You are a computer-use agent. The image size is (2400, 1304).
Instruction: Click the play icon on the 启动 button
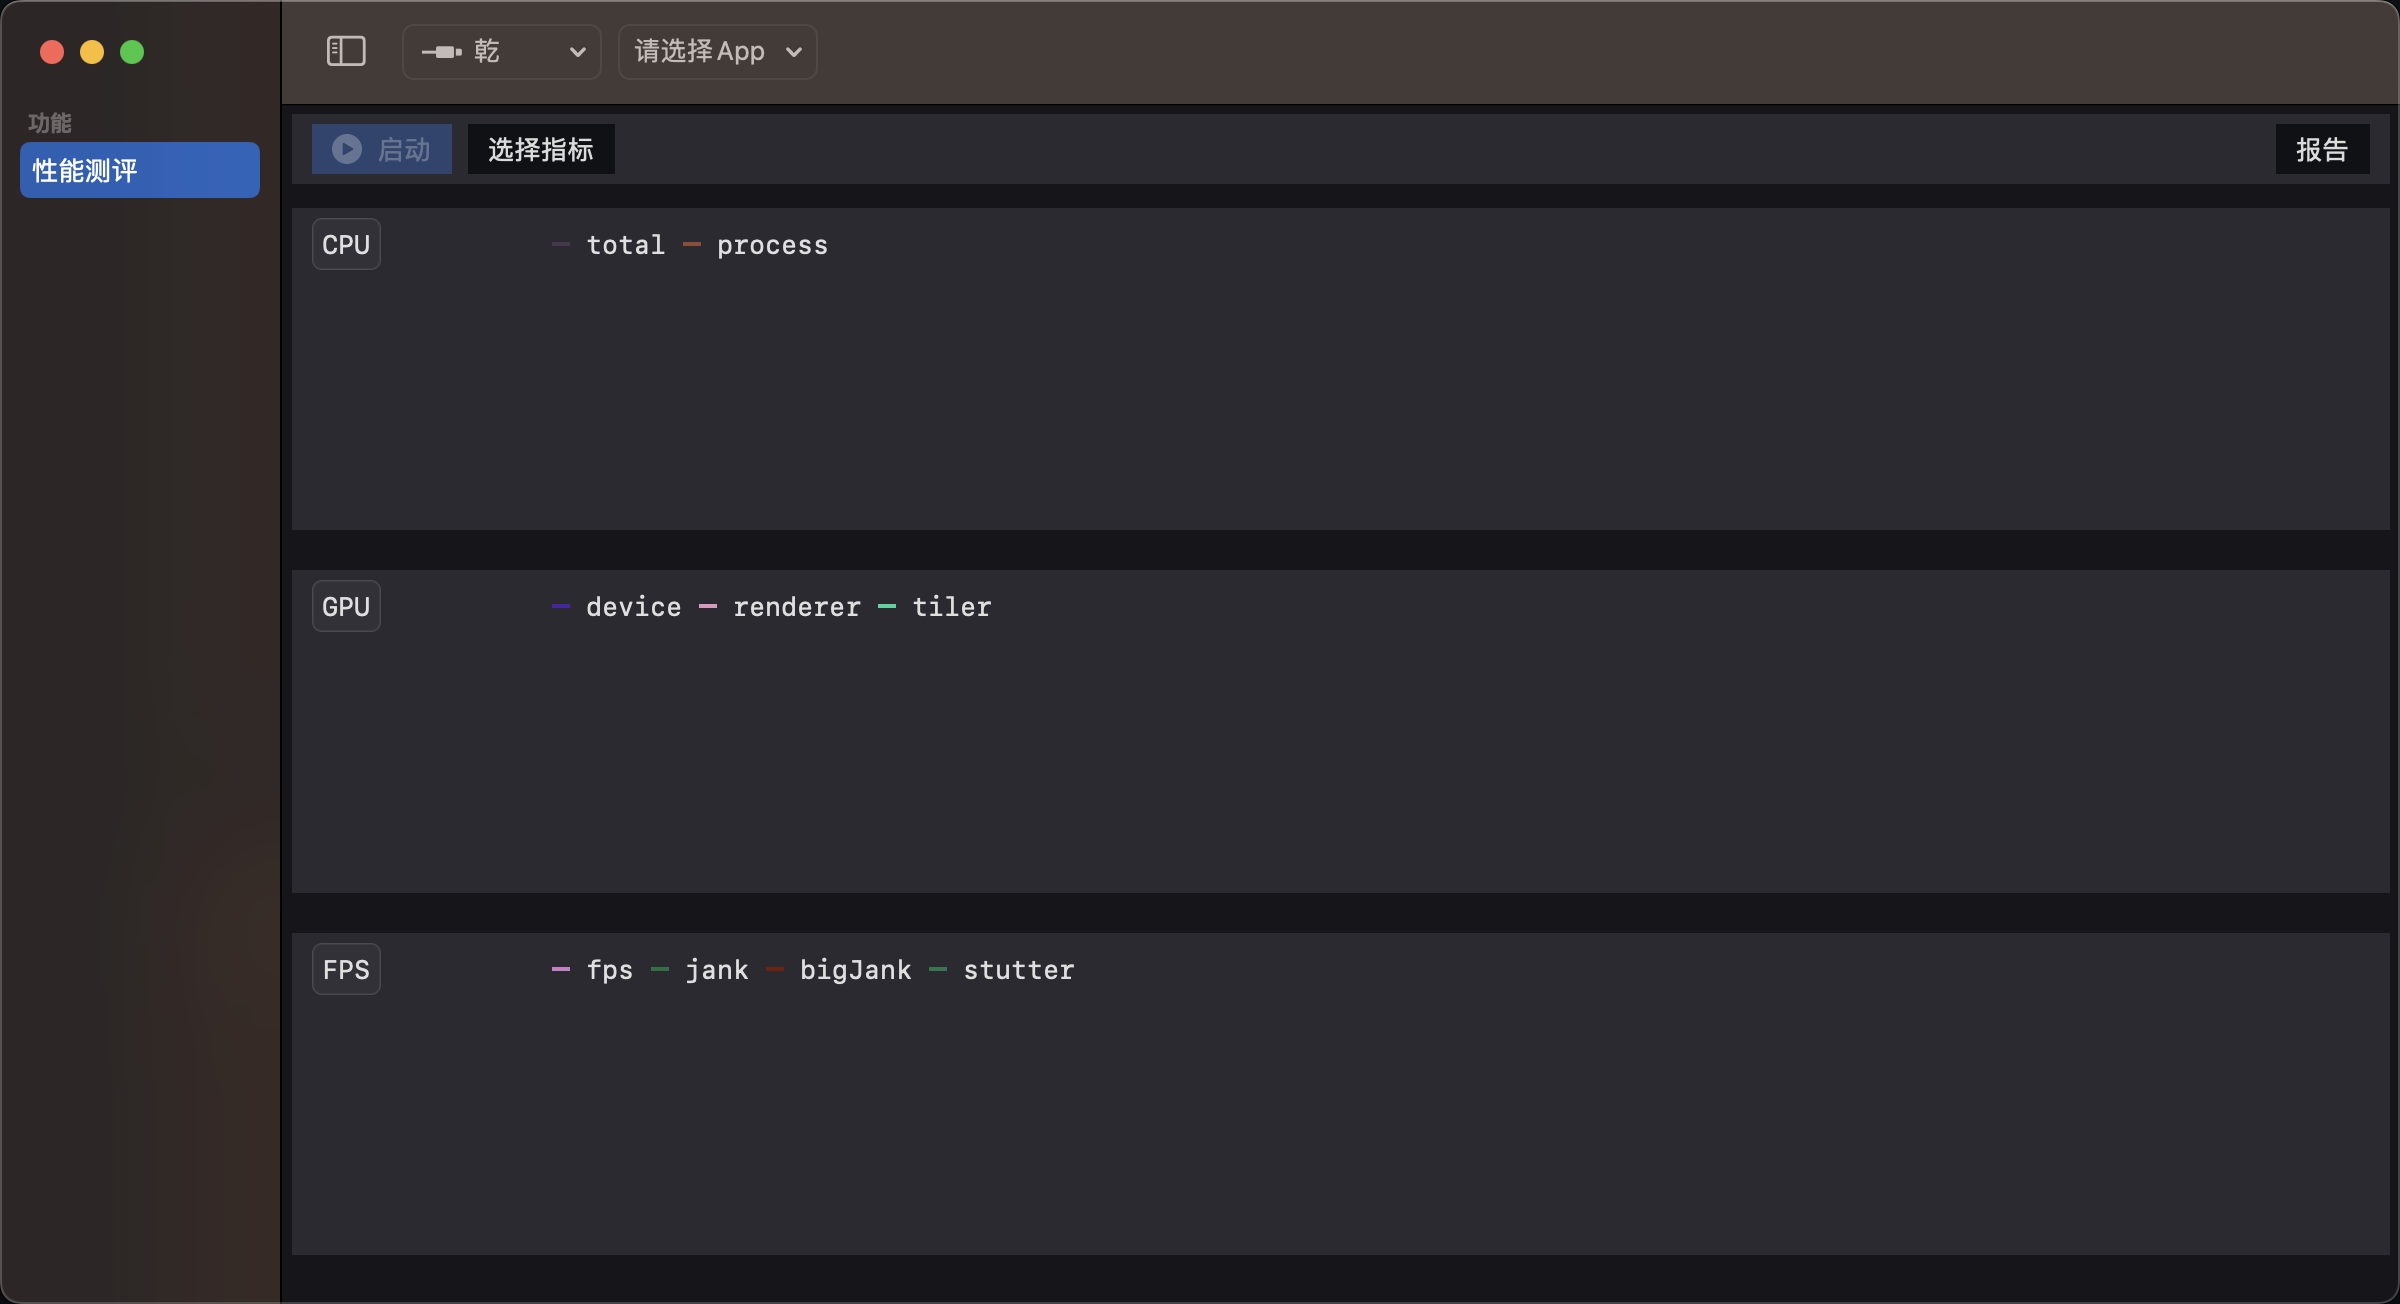pos(345,148)
